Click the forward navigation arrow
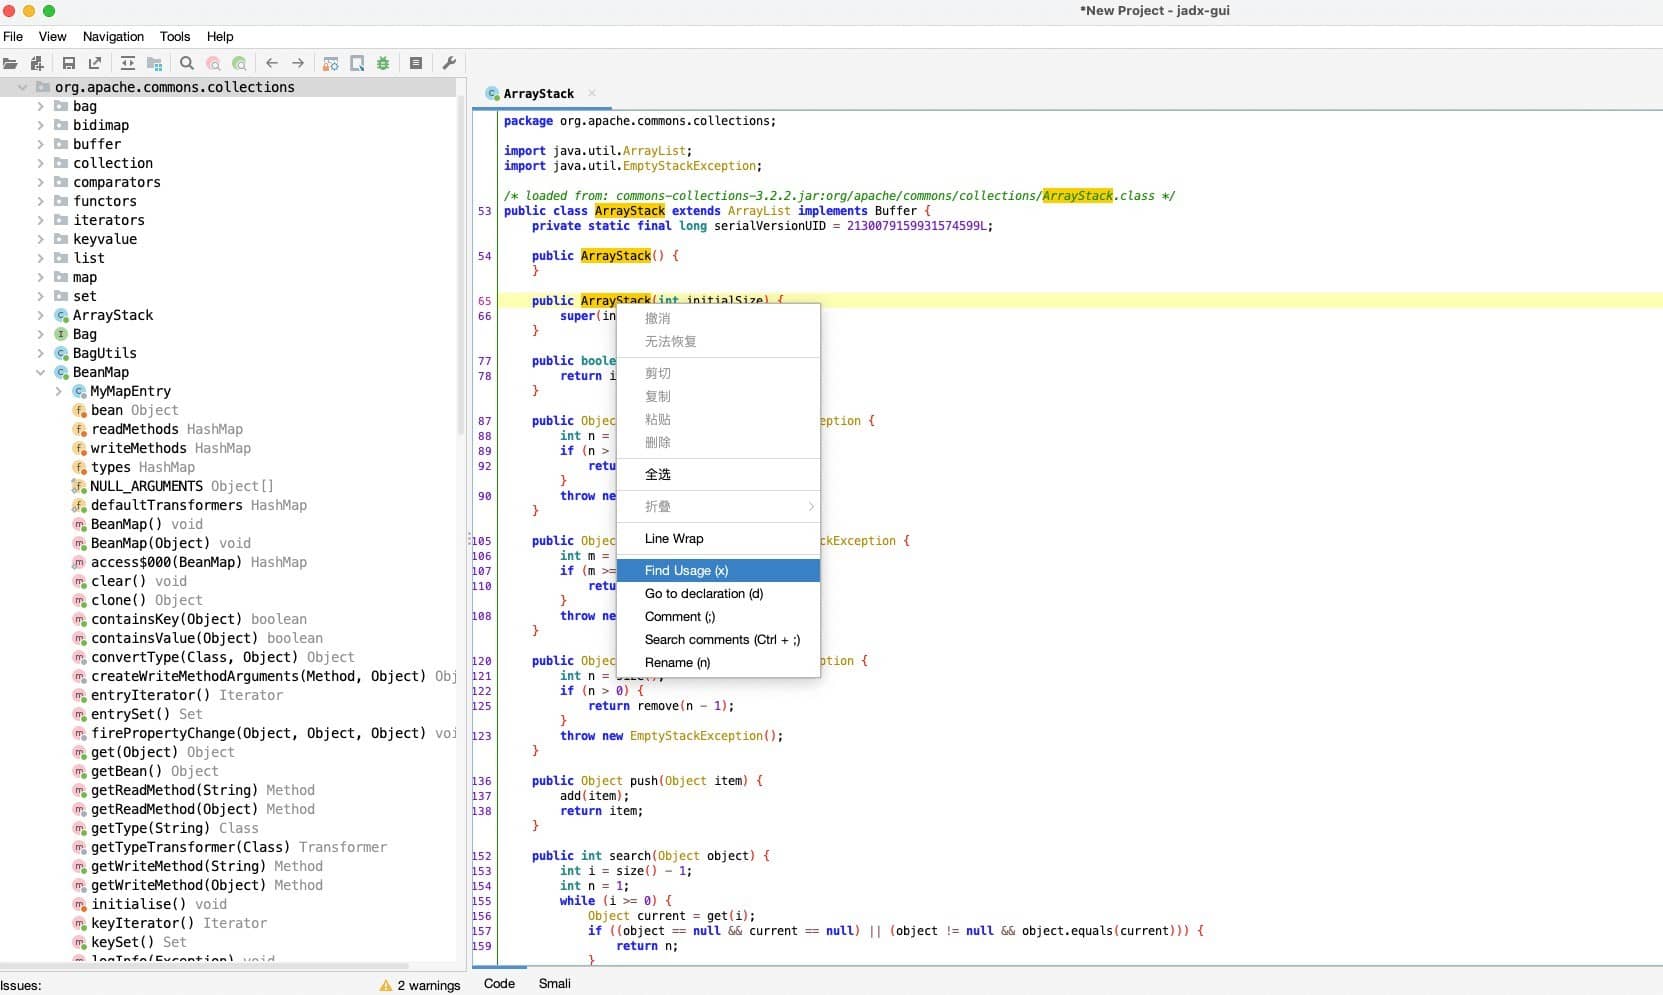Image resolution: width=1663 pixels, height=995 pixels. tap(298, 63)
